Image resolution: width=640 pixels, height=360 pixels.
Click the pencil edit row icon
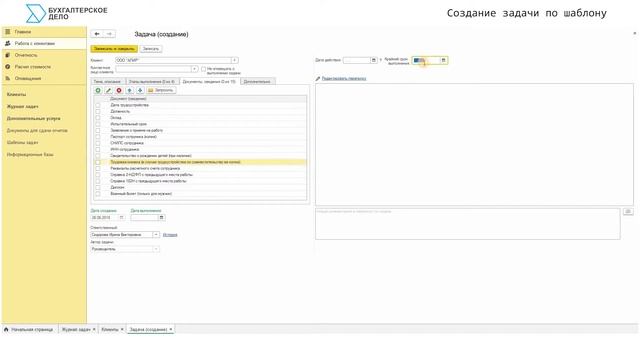coord(109,90)
